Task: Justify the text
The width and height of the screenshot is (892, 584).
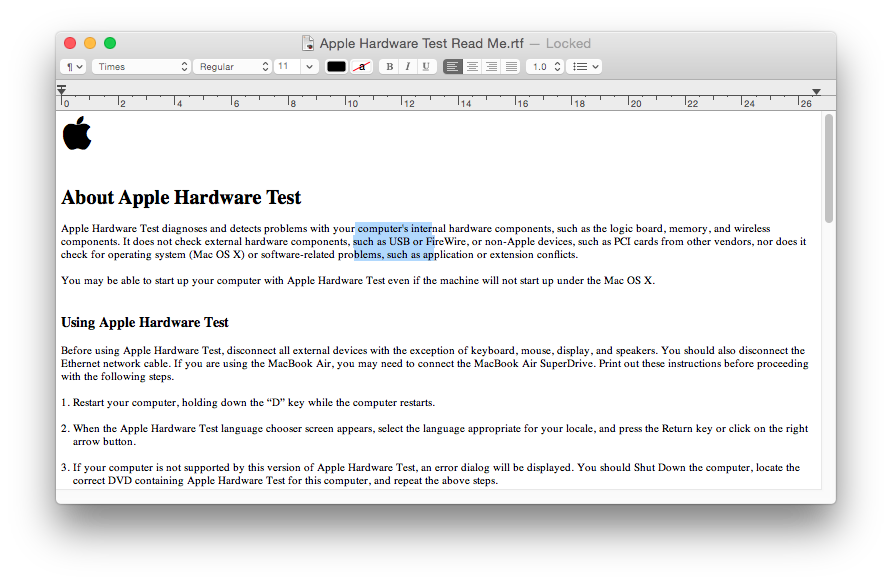Action: (x=511, y=67)
